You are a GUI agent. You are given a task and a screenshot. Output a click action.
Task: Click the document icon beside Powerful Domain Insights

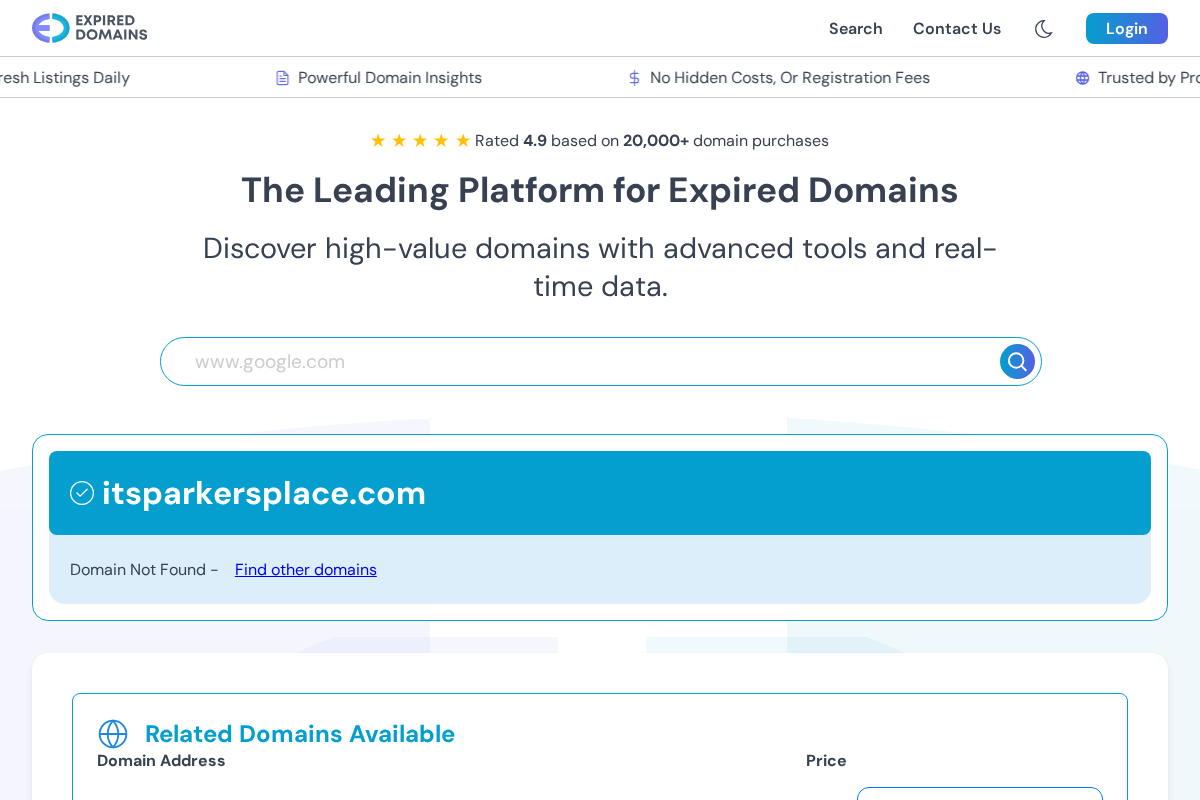[x=281, y=77]
